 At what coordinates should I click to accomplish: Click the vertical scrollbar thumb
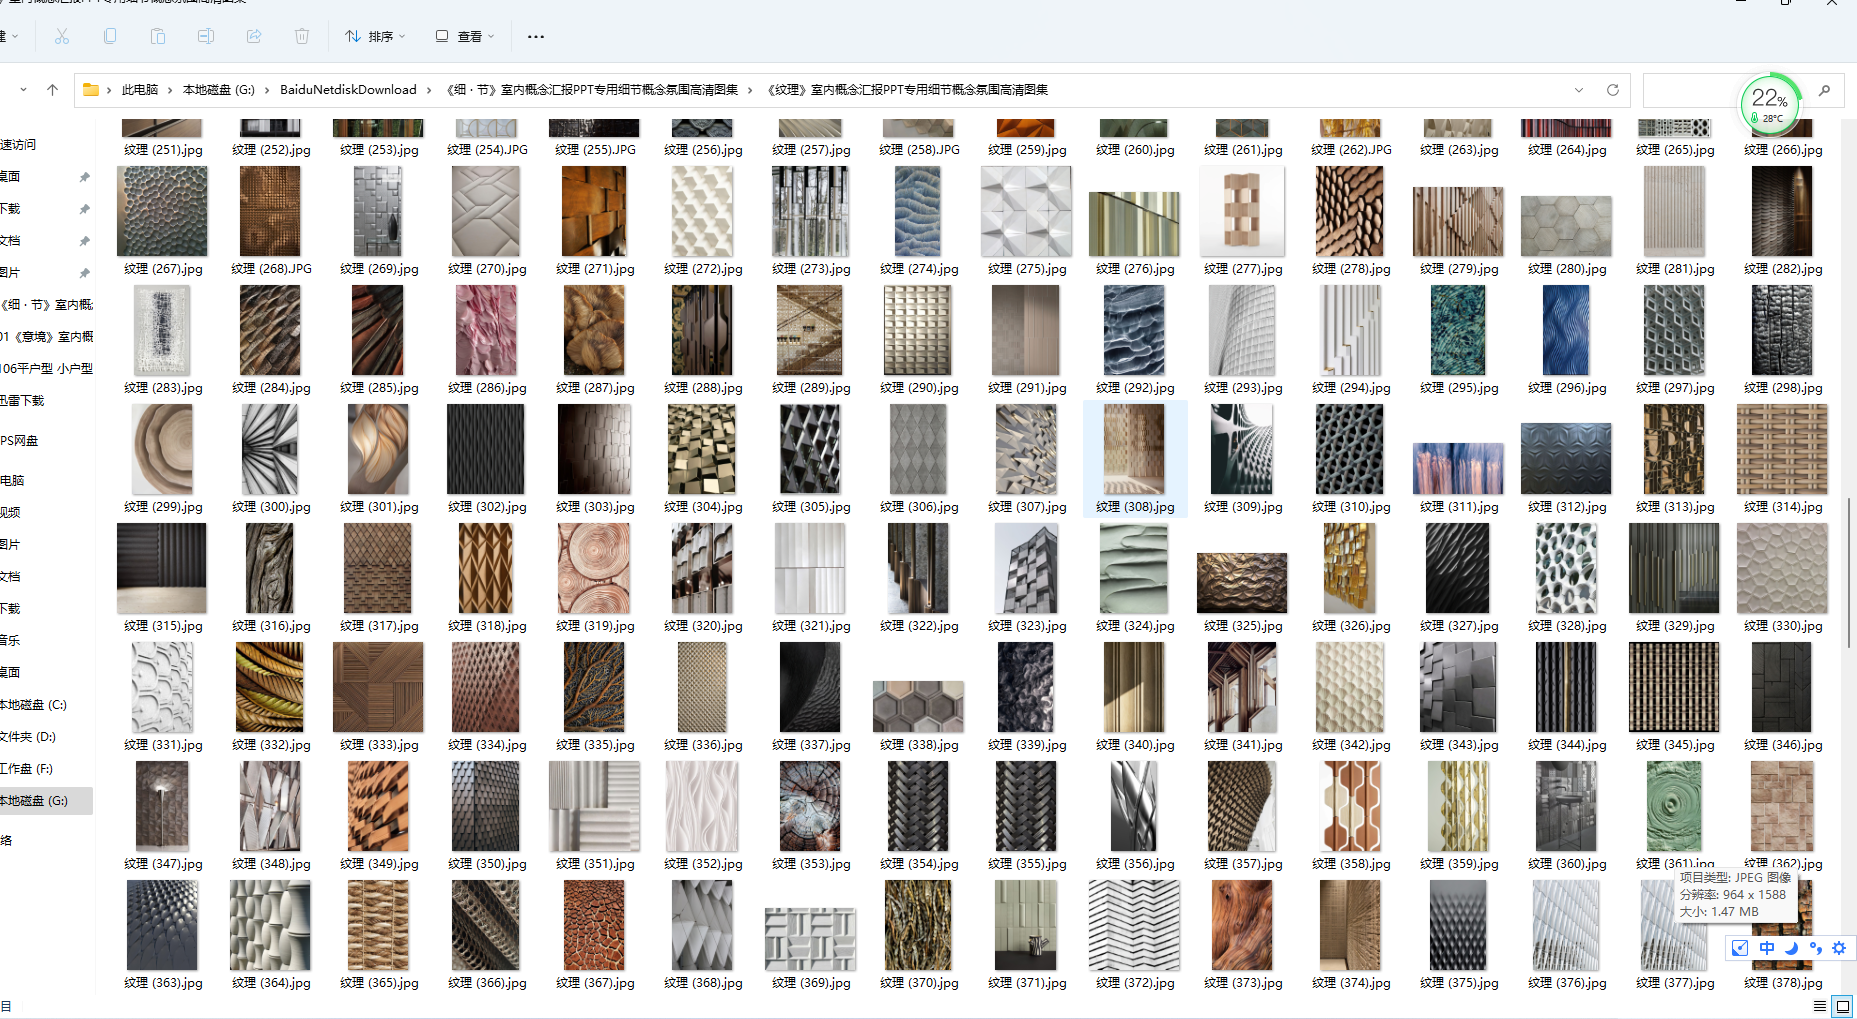click(x=1850, y=572)
